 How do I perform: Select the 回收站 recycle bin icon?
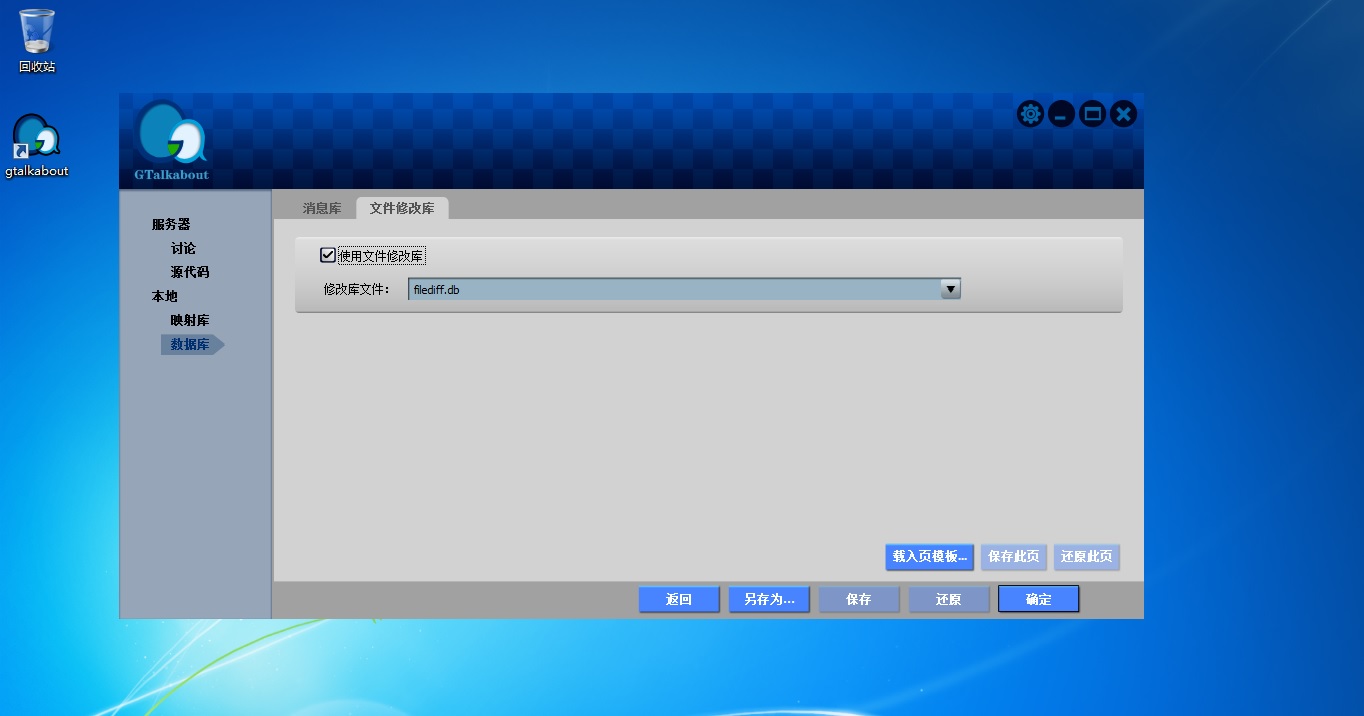point(37,41)
